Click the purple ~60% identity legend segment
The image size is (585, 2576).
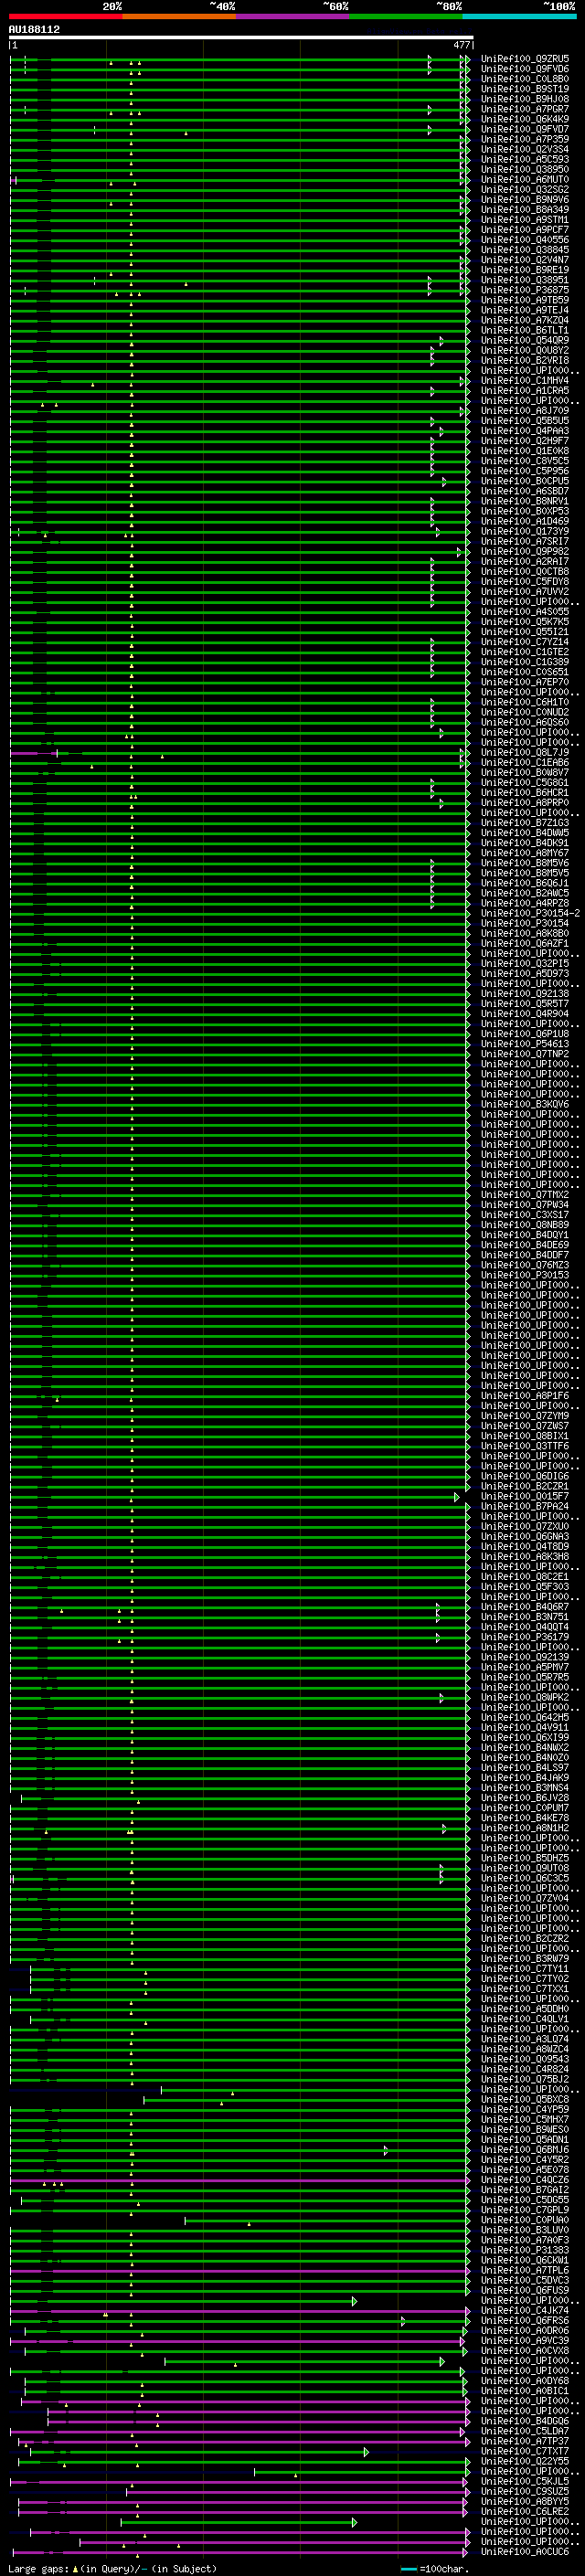click(293, 16)
